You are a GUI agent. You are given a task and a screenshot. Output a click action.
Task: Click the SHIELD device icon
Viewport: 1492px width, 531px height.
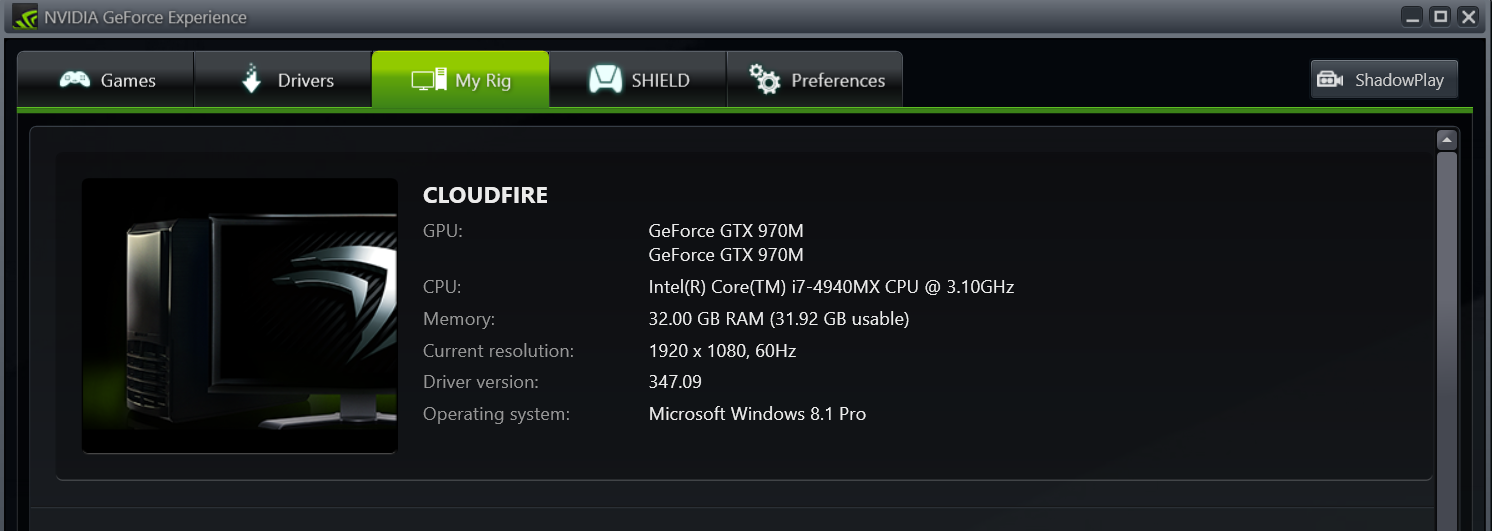pyautogui.click(x=605, y=80)
